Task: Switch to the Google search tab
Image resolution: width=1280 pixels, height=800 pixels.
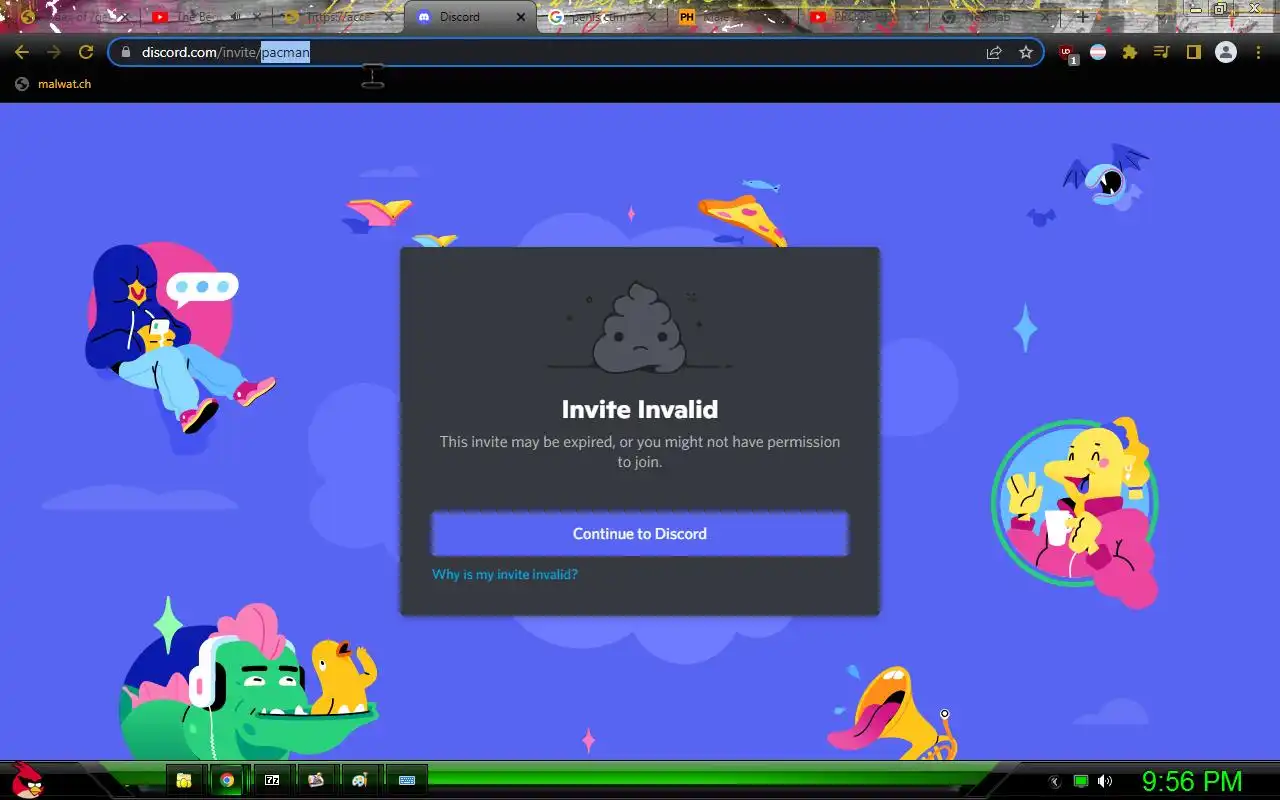Action: 600,17
